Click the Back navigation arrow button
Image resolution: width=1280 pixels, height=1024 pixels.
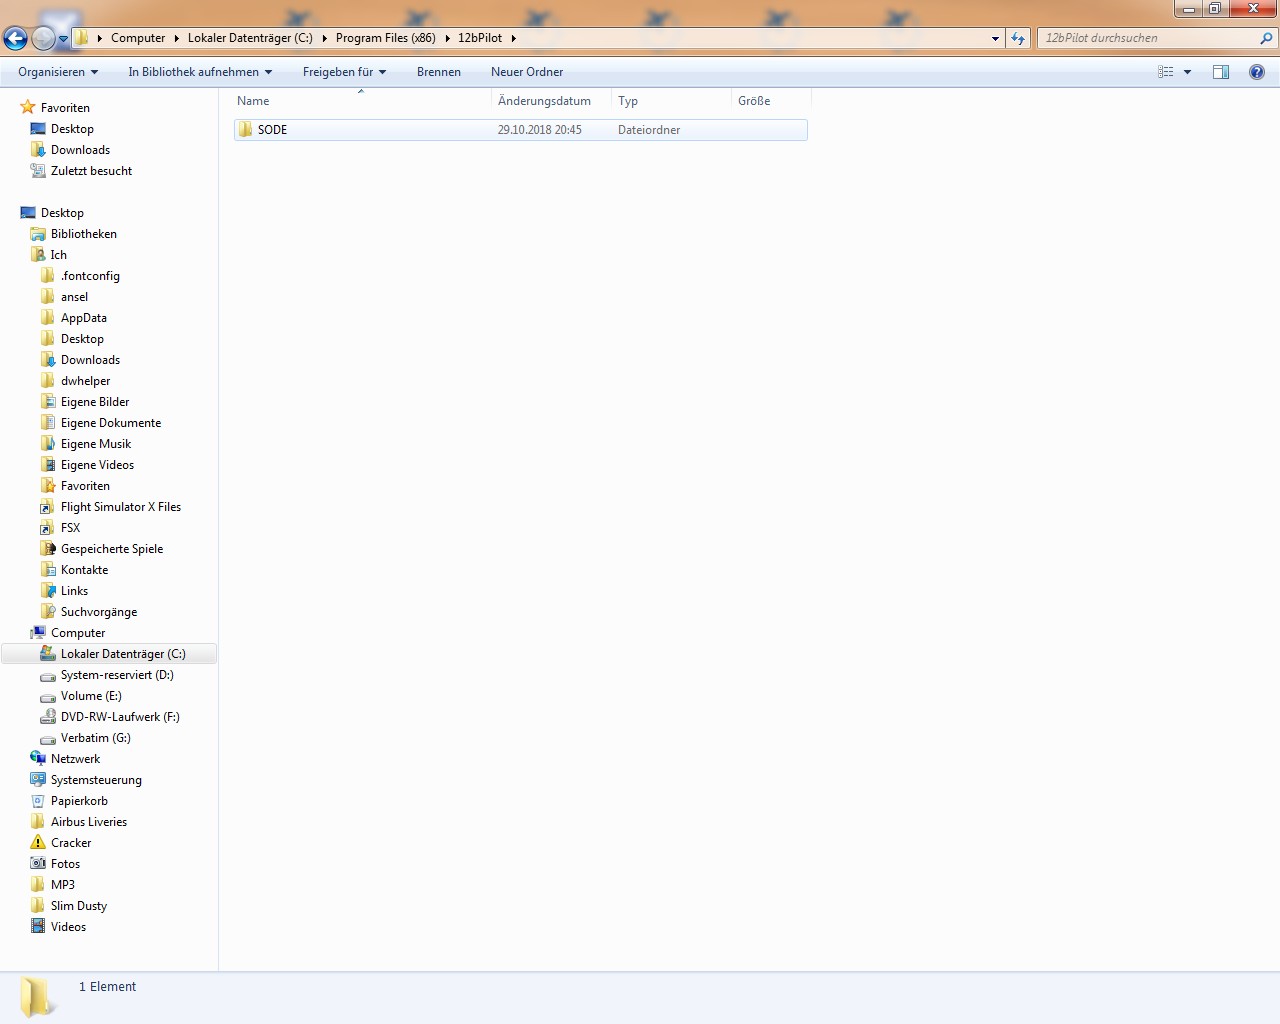[x=15, y=38]
